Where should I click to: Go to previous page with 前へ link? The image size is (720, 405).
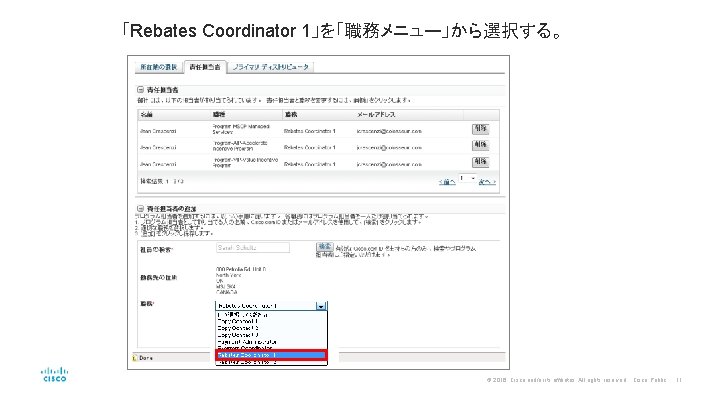point(447,182)
